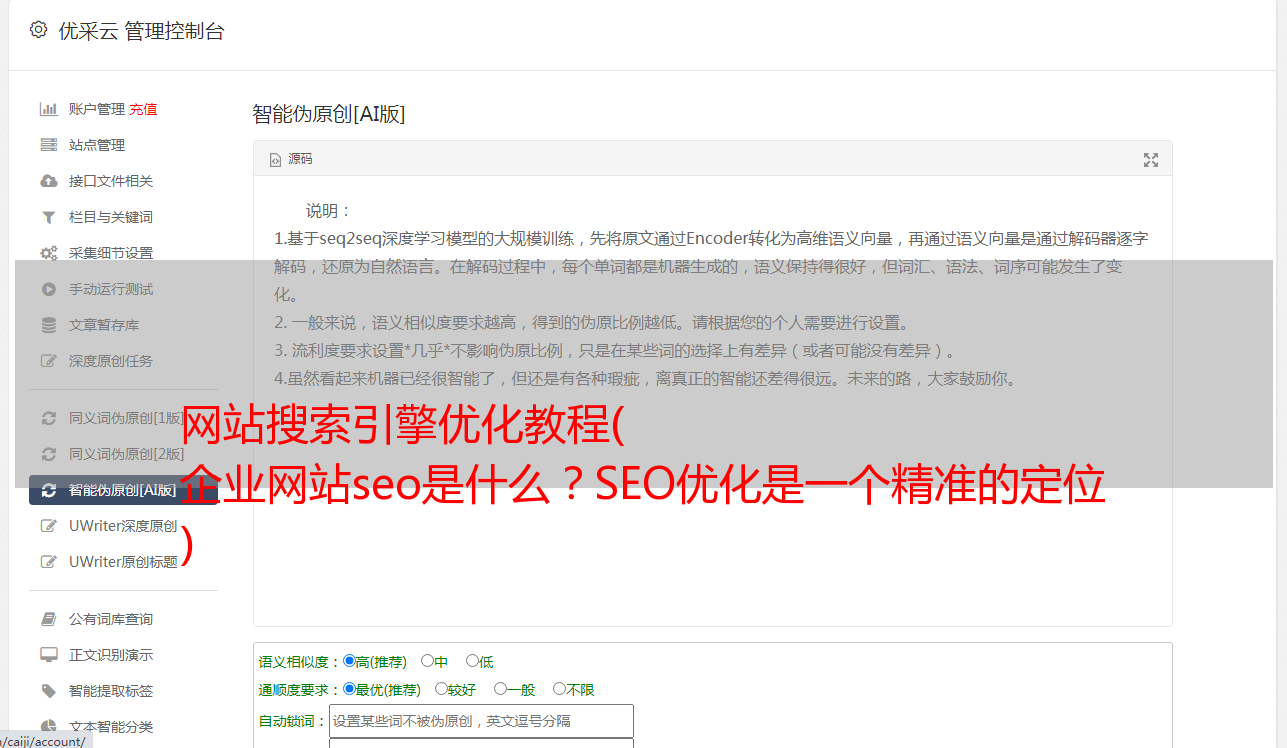The image size is (1287, 748).
Task: Go to 智能提取标签 page
Action: (x=111, y=691)
